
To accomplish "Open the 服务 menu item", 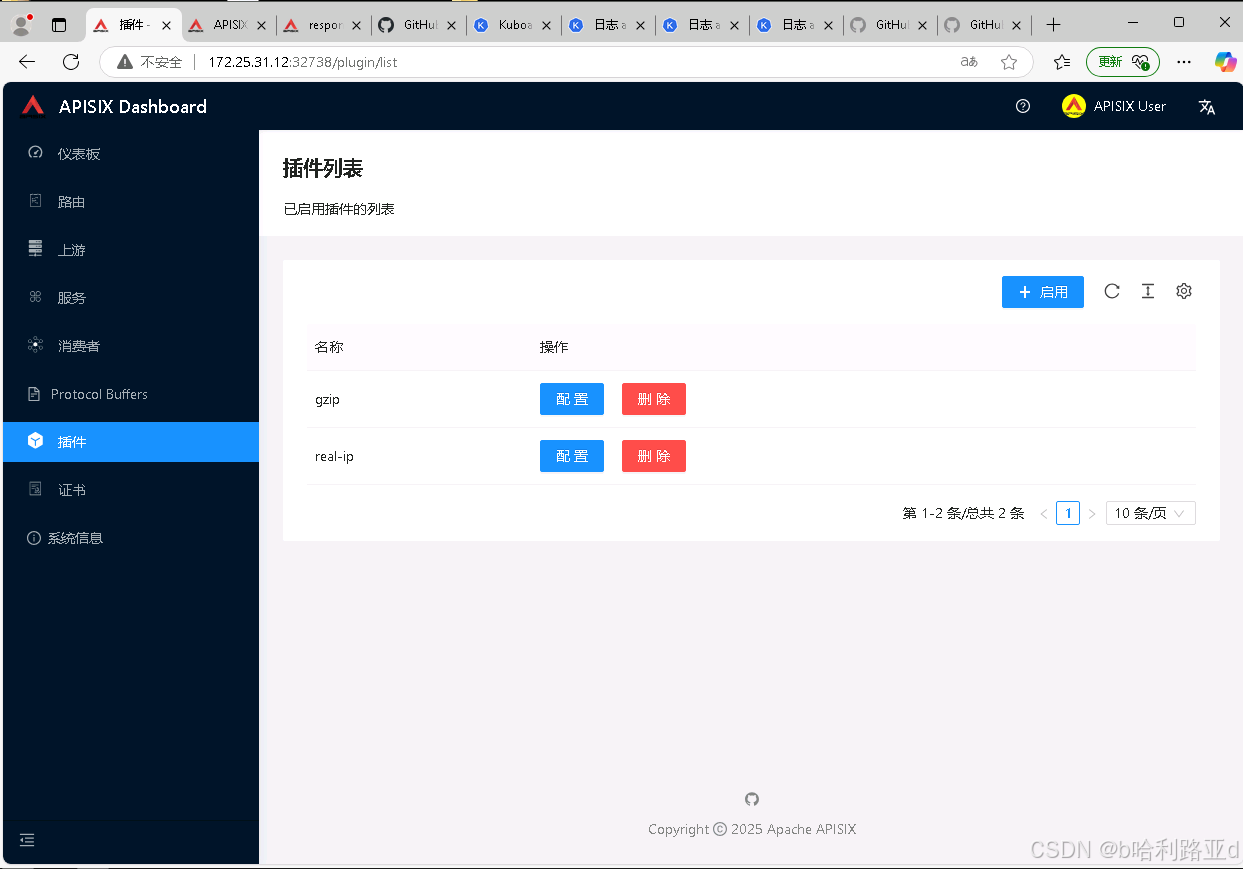I will click(x=131, y=297).
